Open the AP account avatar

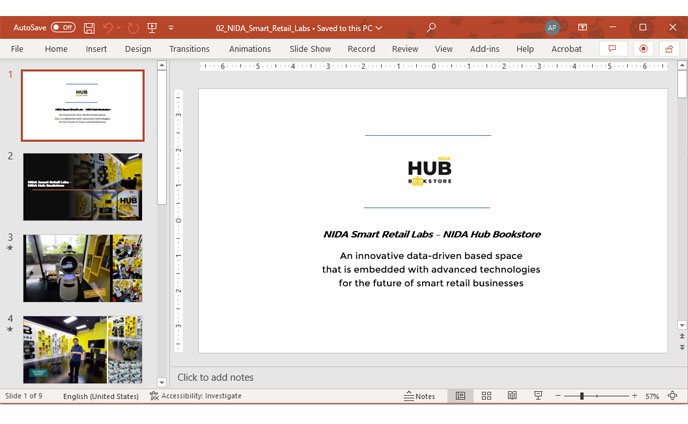(x=552, y=28)
